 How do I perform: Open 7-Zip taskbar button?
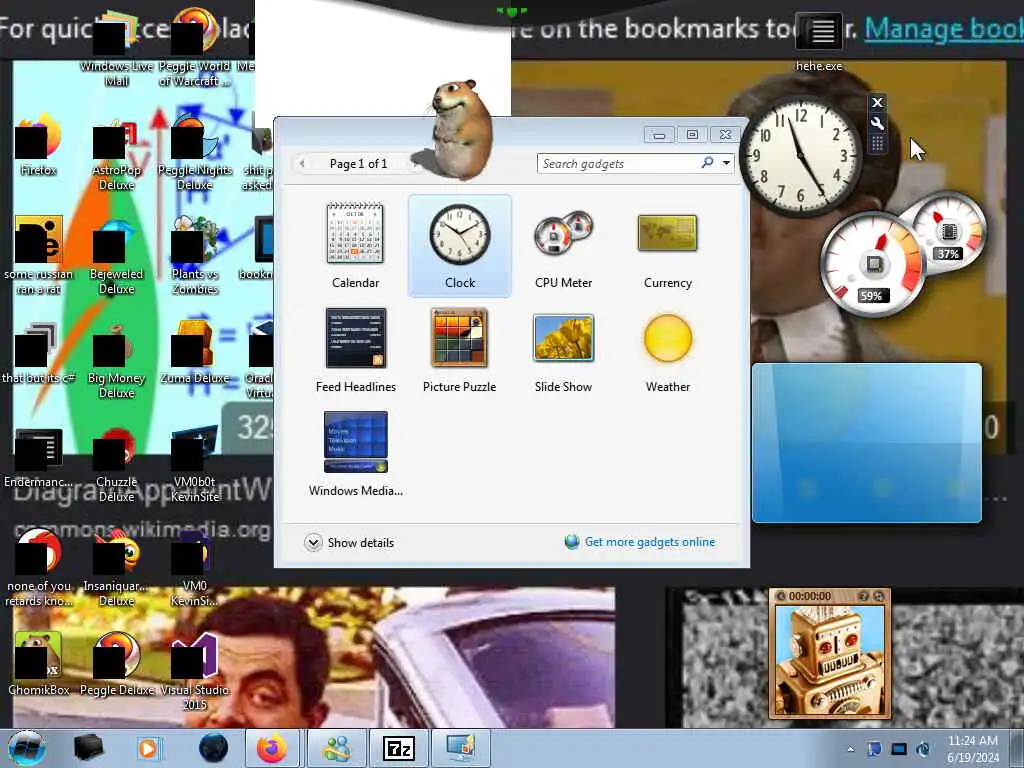(398, 748)
